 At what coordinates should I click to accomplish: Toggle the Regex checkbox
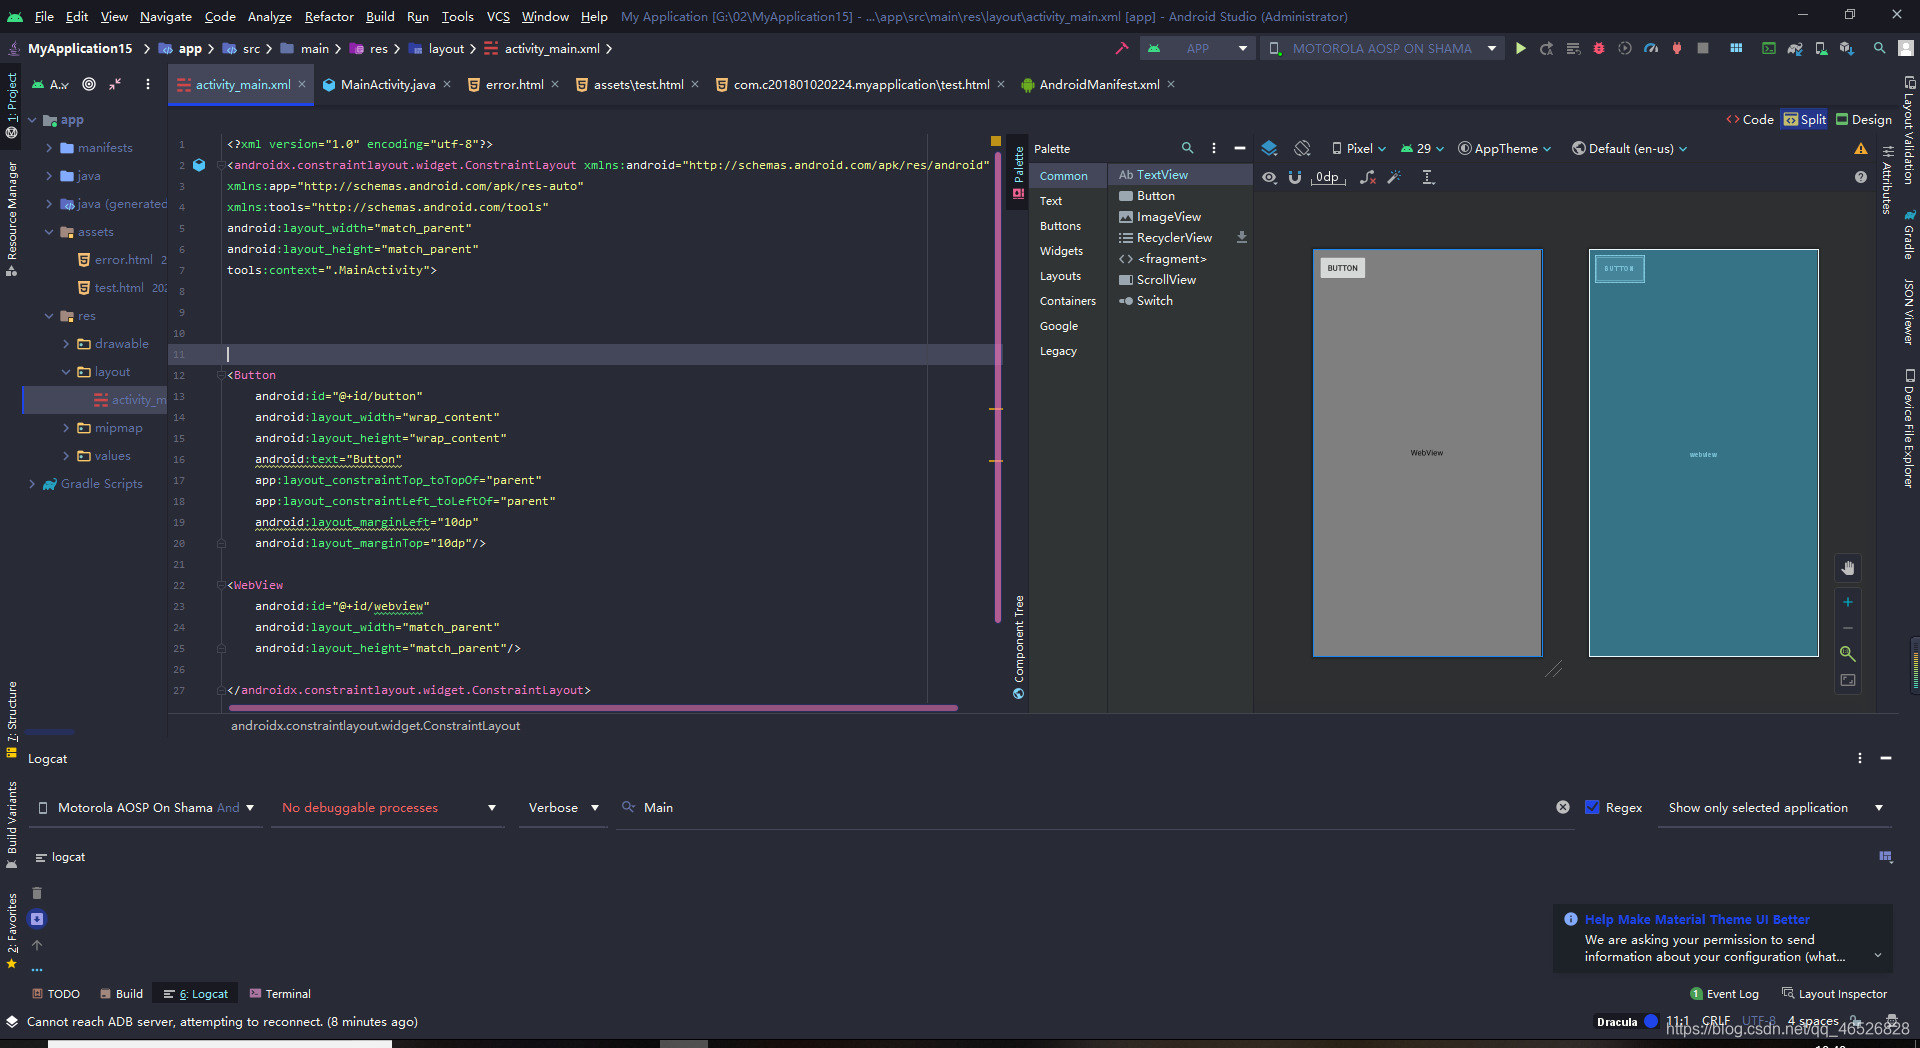point(1593,807)
